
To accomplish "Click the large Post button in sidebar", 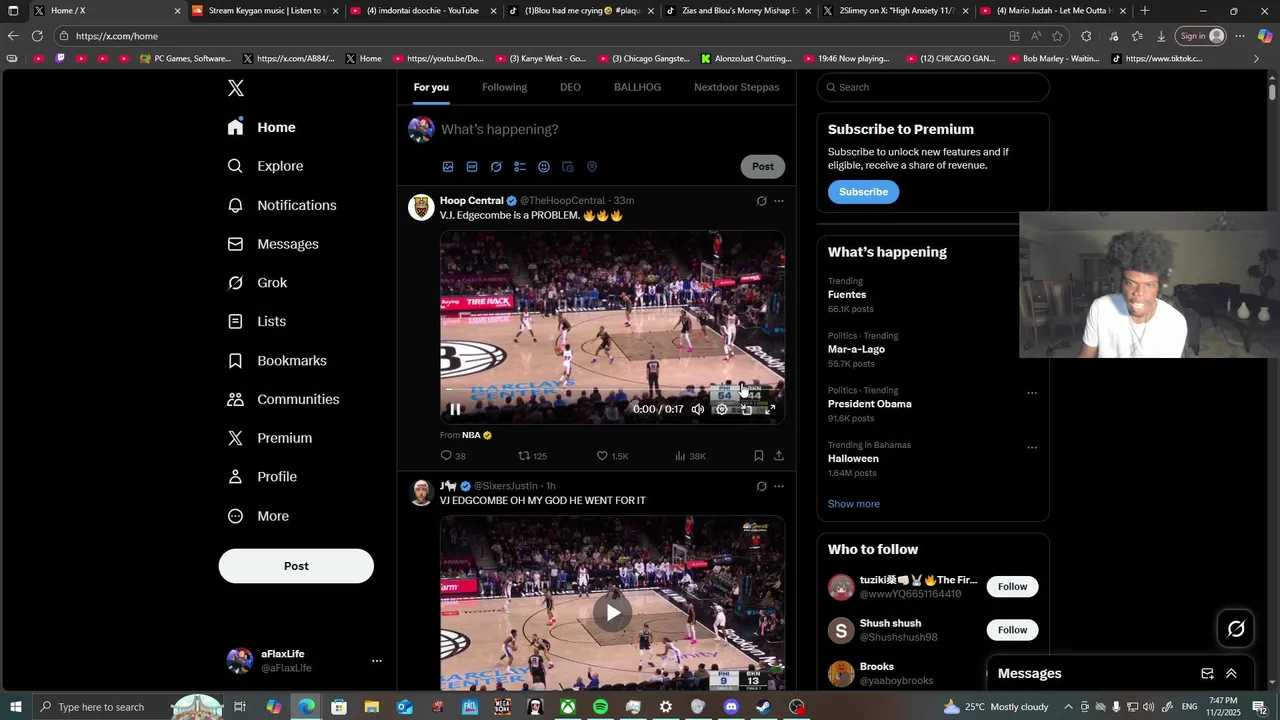I will point(296,566).
